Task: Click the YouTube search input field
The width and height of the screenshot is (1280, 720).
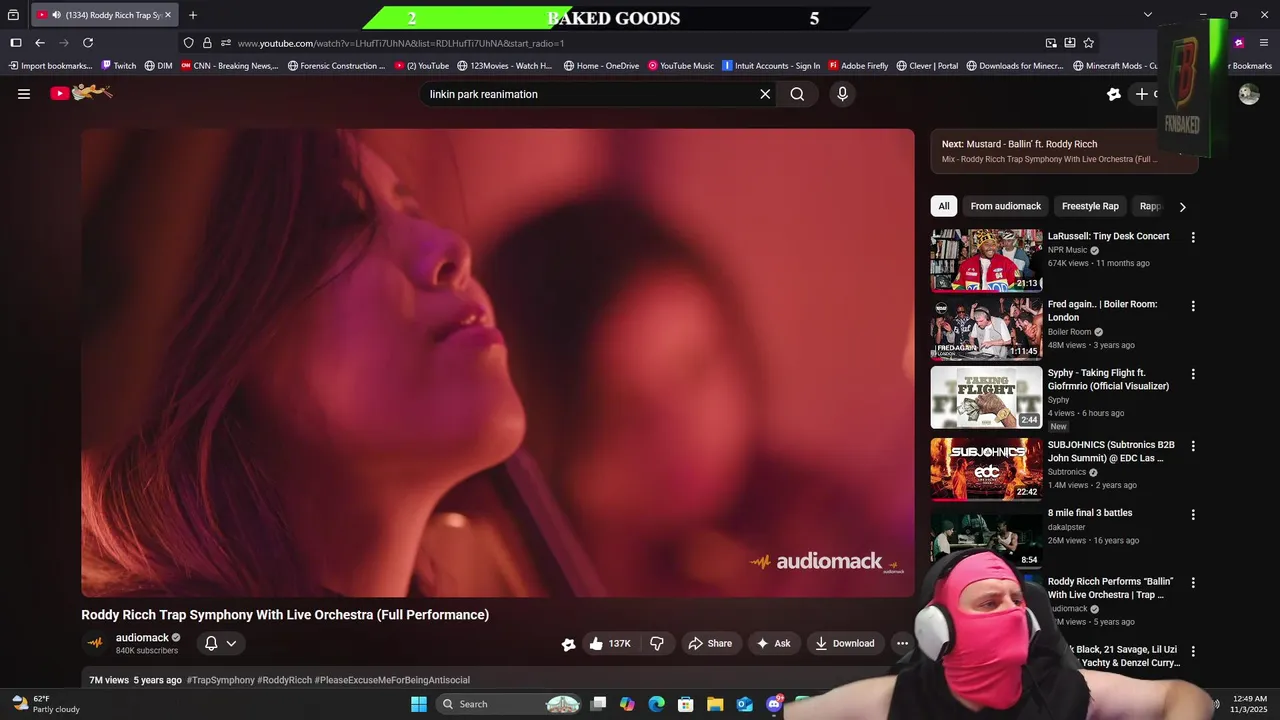Action: (590, 94)
